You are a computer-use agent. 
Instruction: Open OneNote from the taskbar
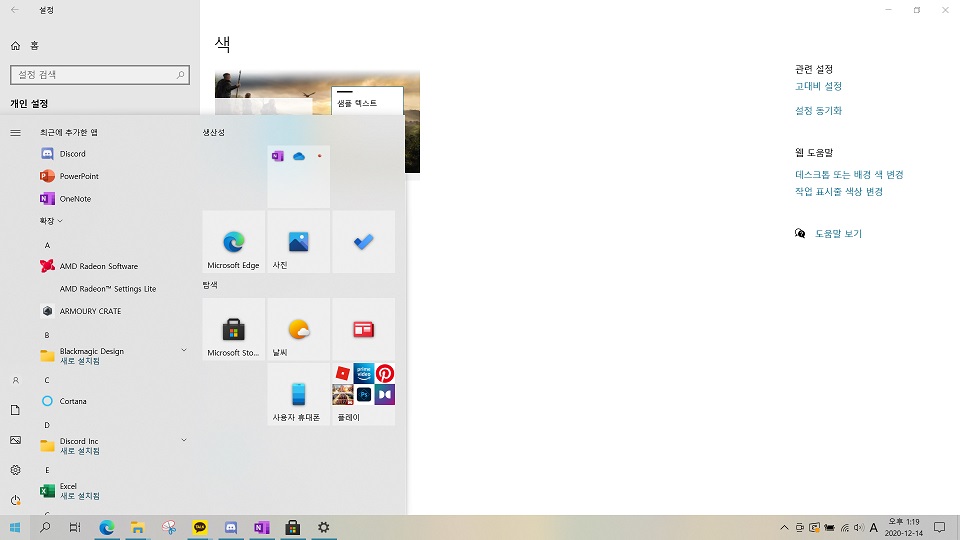click(261, 527)
